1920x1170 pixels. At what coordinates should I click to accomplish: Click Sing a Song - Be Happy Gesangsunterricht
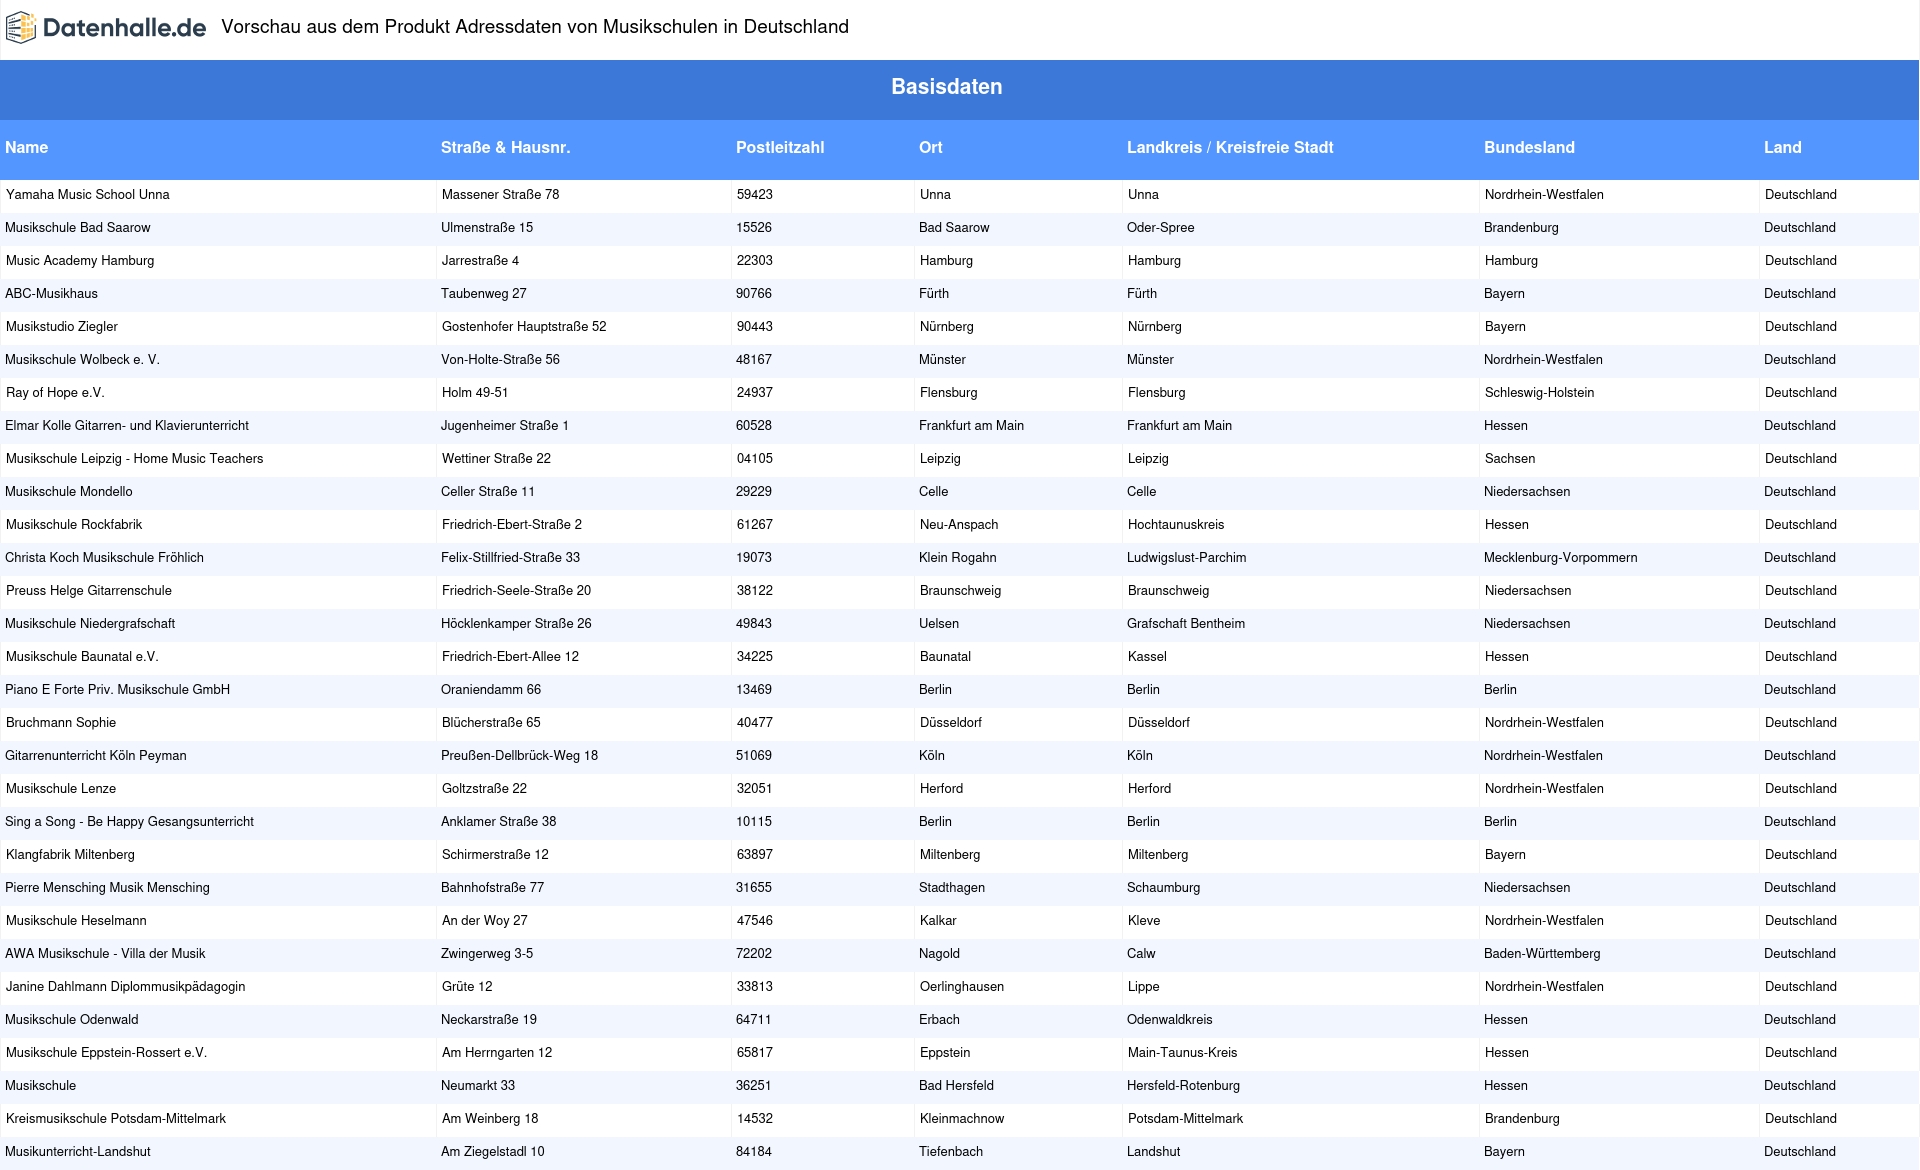[x=129, y=822]
